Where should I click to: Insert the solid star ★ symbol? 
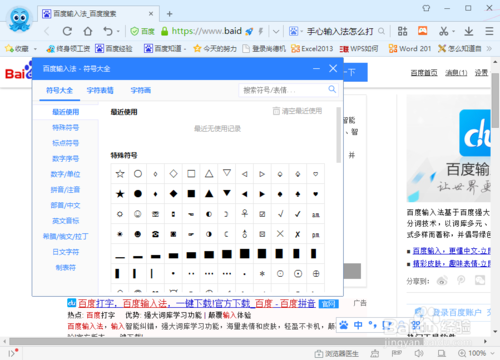[x=120, y=194]
